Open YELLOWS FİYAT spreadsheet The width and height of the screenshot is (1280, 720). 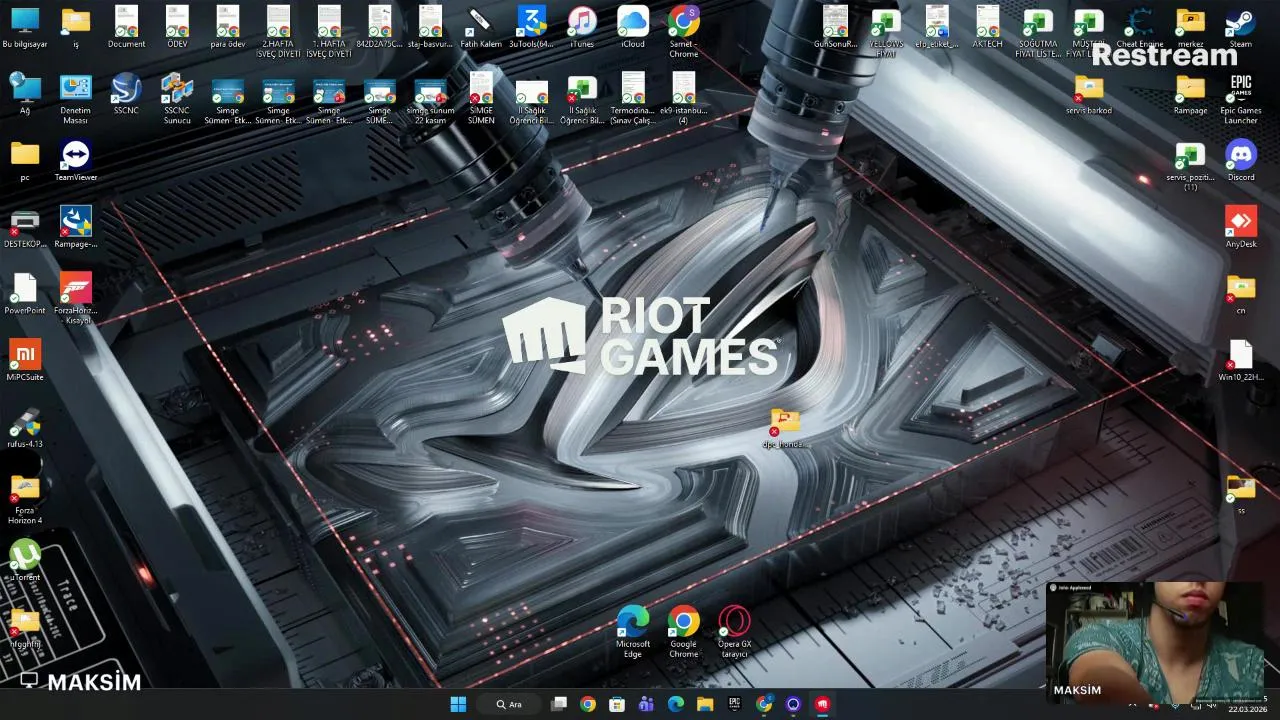pyautogui.click(x=886, y=32)
